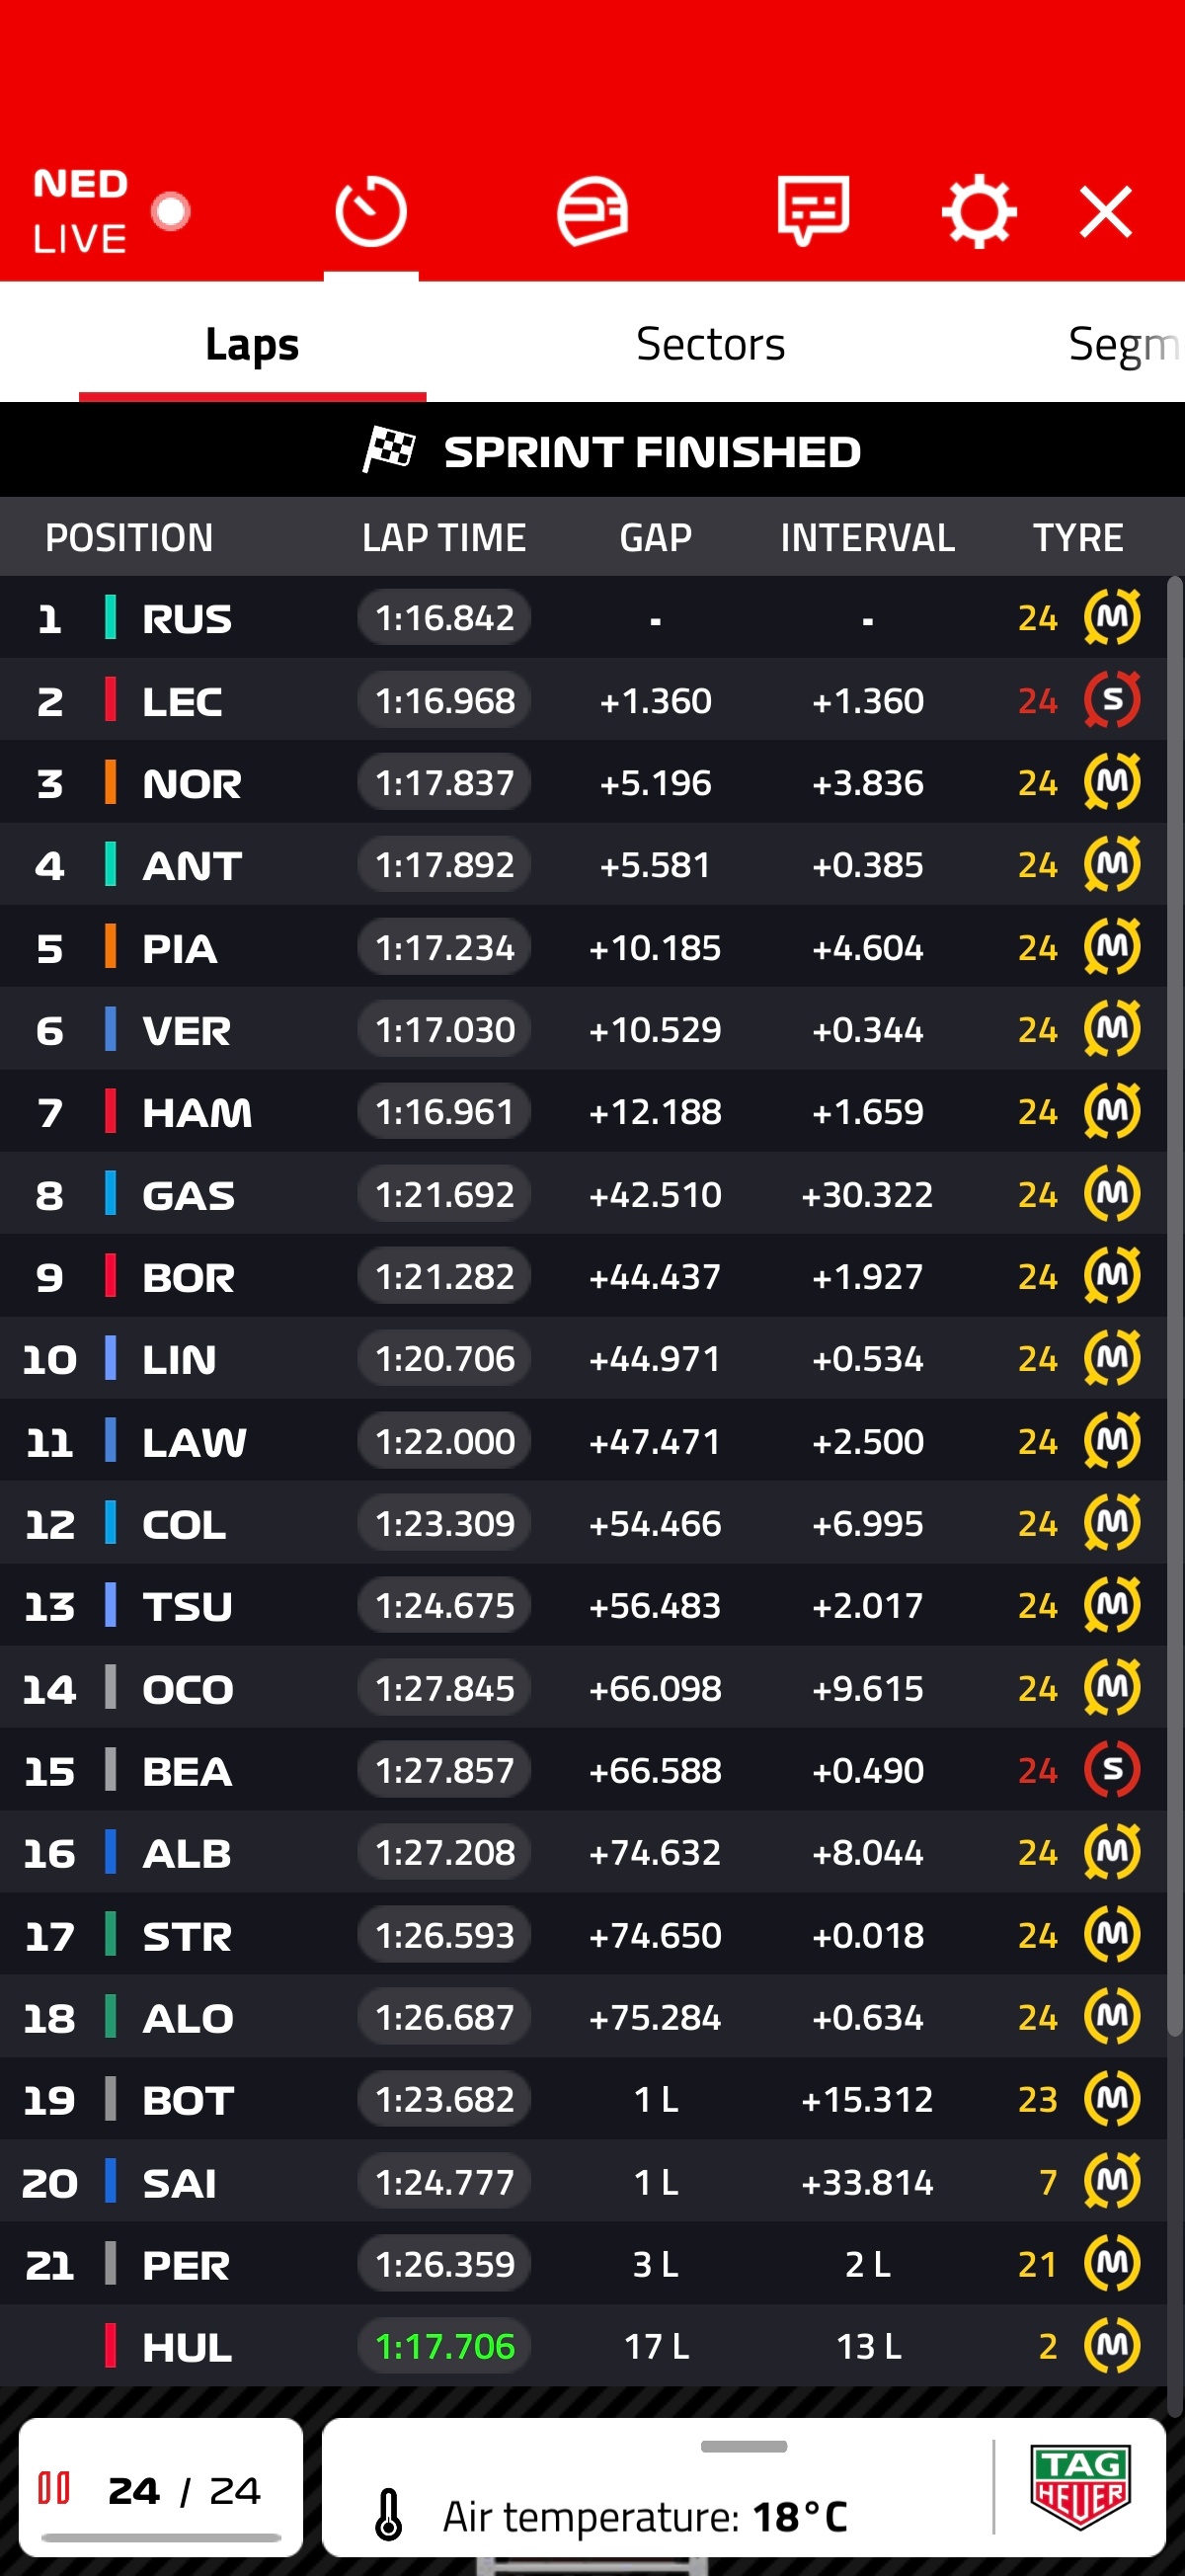Pause playback at lap 24 / 24
This screenshot has width=1185, height=2576.
click(54, 2488)
